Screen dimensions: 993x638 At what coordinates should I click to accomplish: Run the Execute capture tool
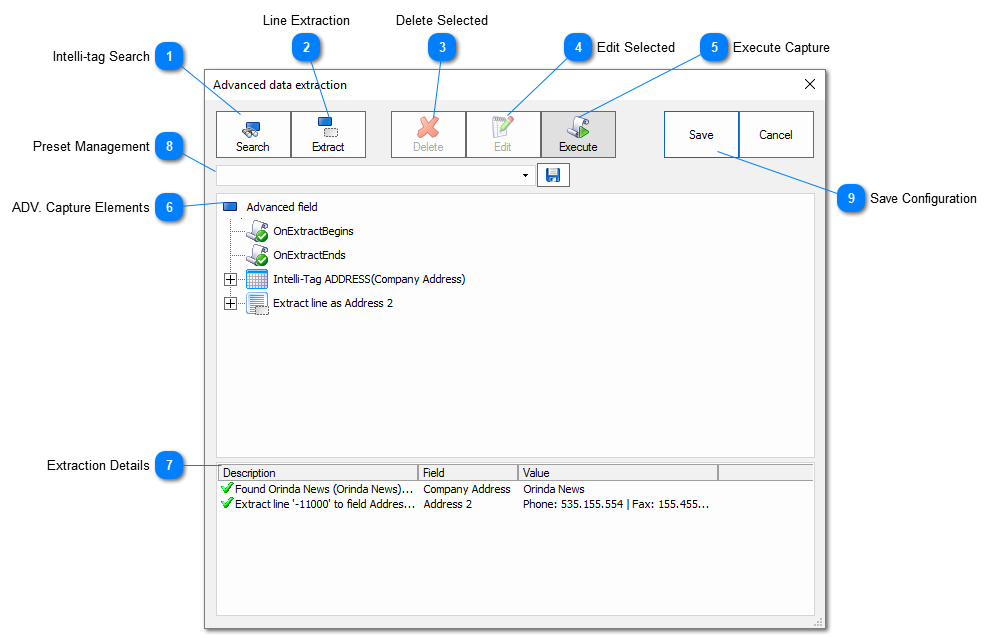tap(578, 134)
